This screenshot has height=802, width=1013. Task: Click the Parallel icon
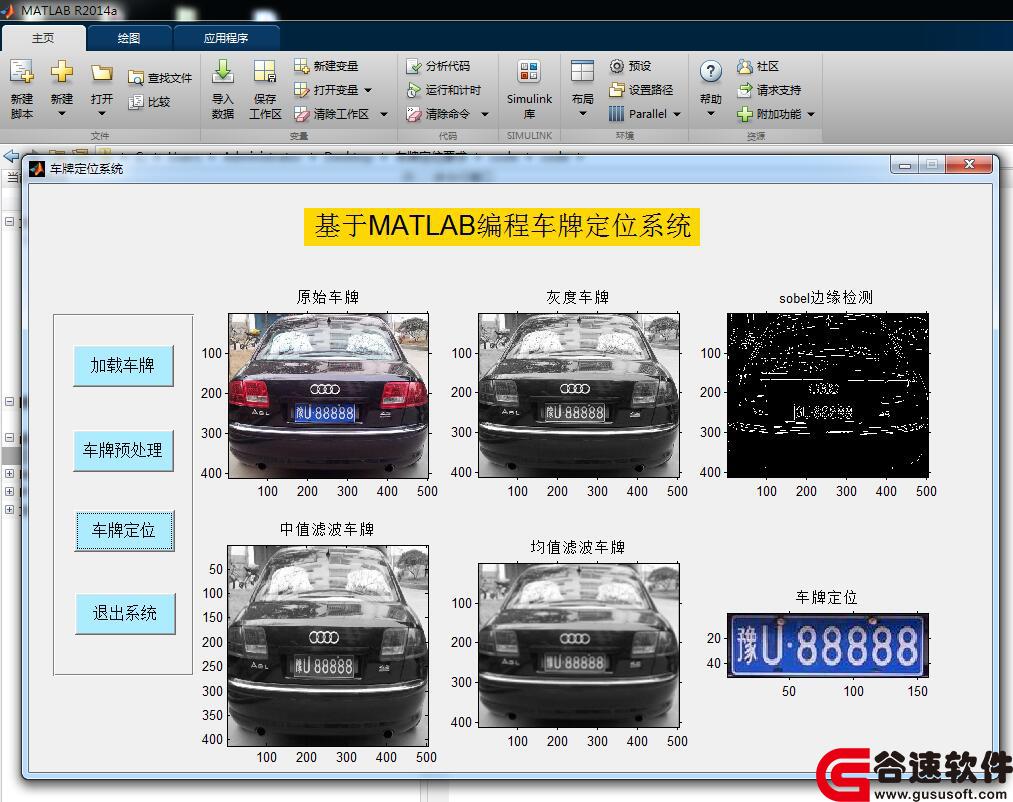617,114
